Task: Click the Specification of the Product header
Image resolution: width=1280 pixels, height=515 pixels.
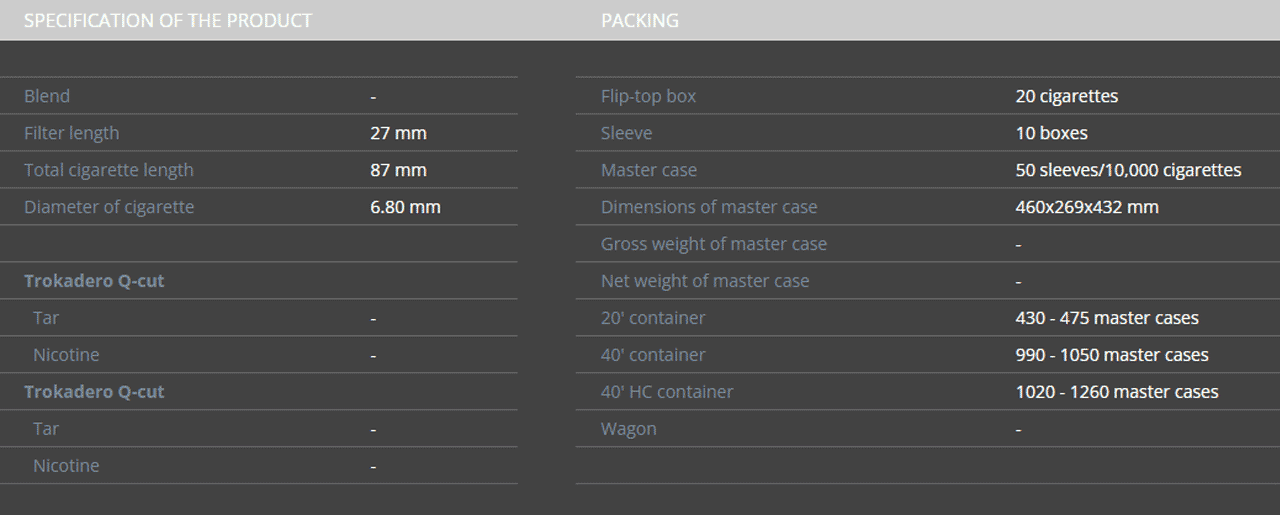Action: [x=168, y=20]
